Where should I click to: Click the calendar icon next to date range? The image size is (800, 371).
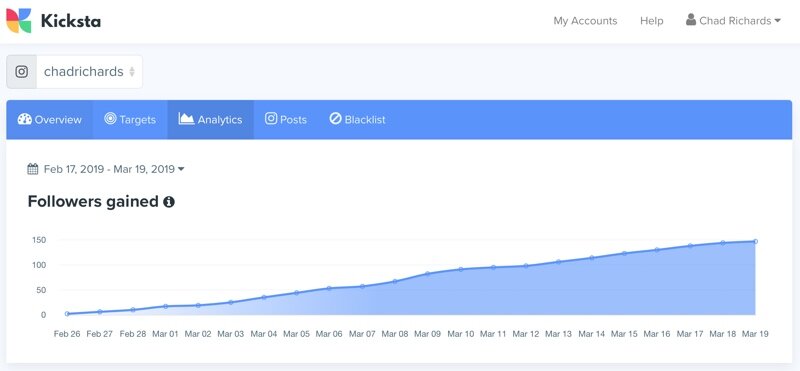point(33,169)
